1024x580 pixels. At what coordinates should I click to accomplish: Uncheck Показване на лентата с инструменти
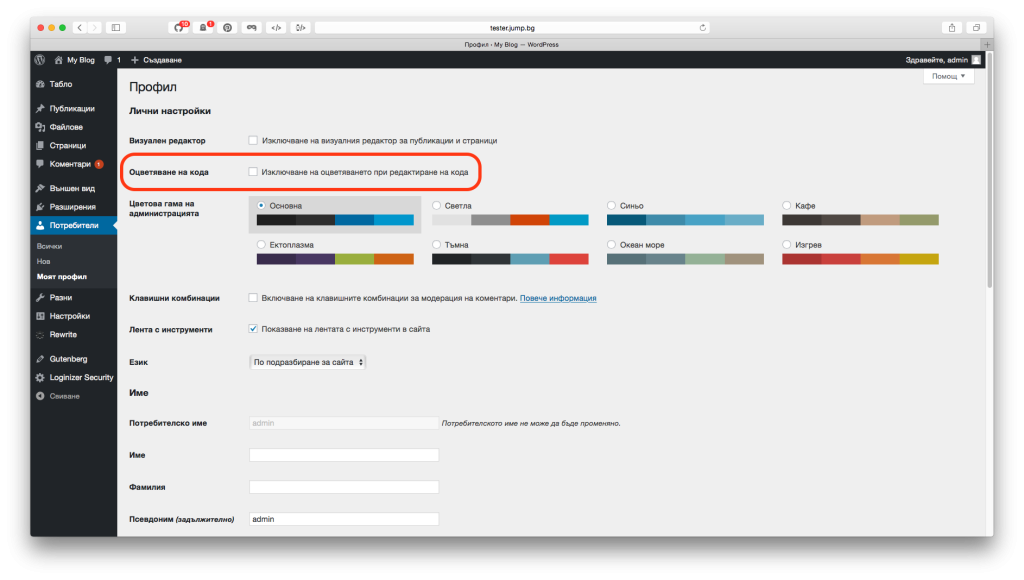coord(253,326)
